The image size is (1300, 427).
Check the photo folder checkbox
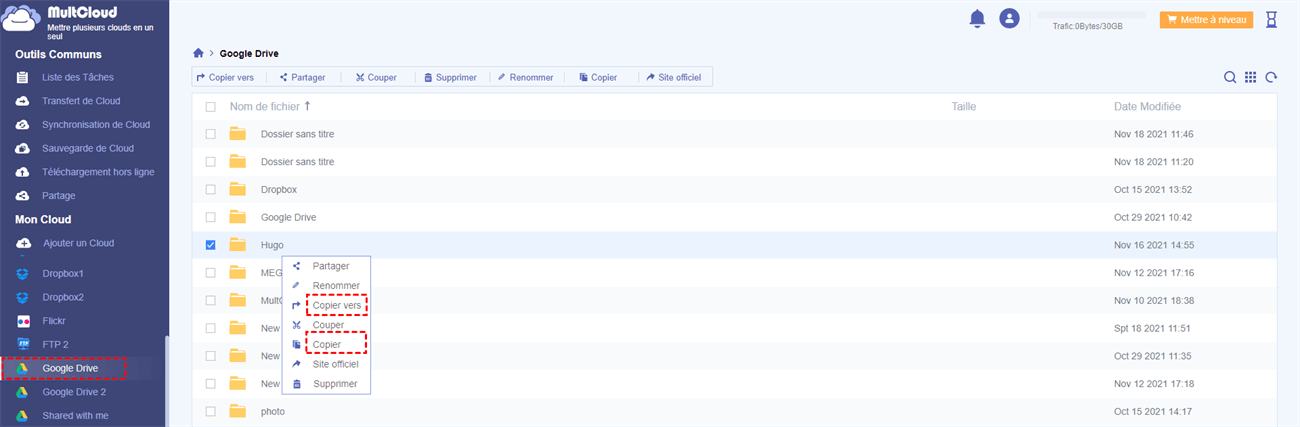pyautogui.click(x=210, y=411)
